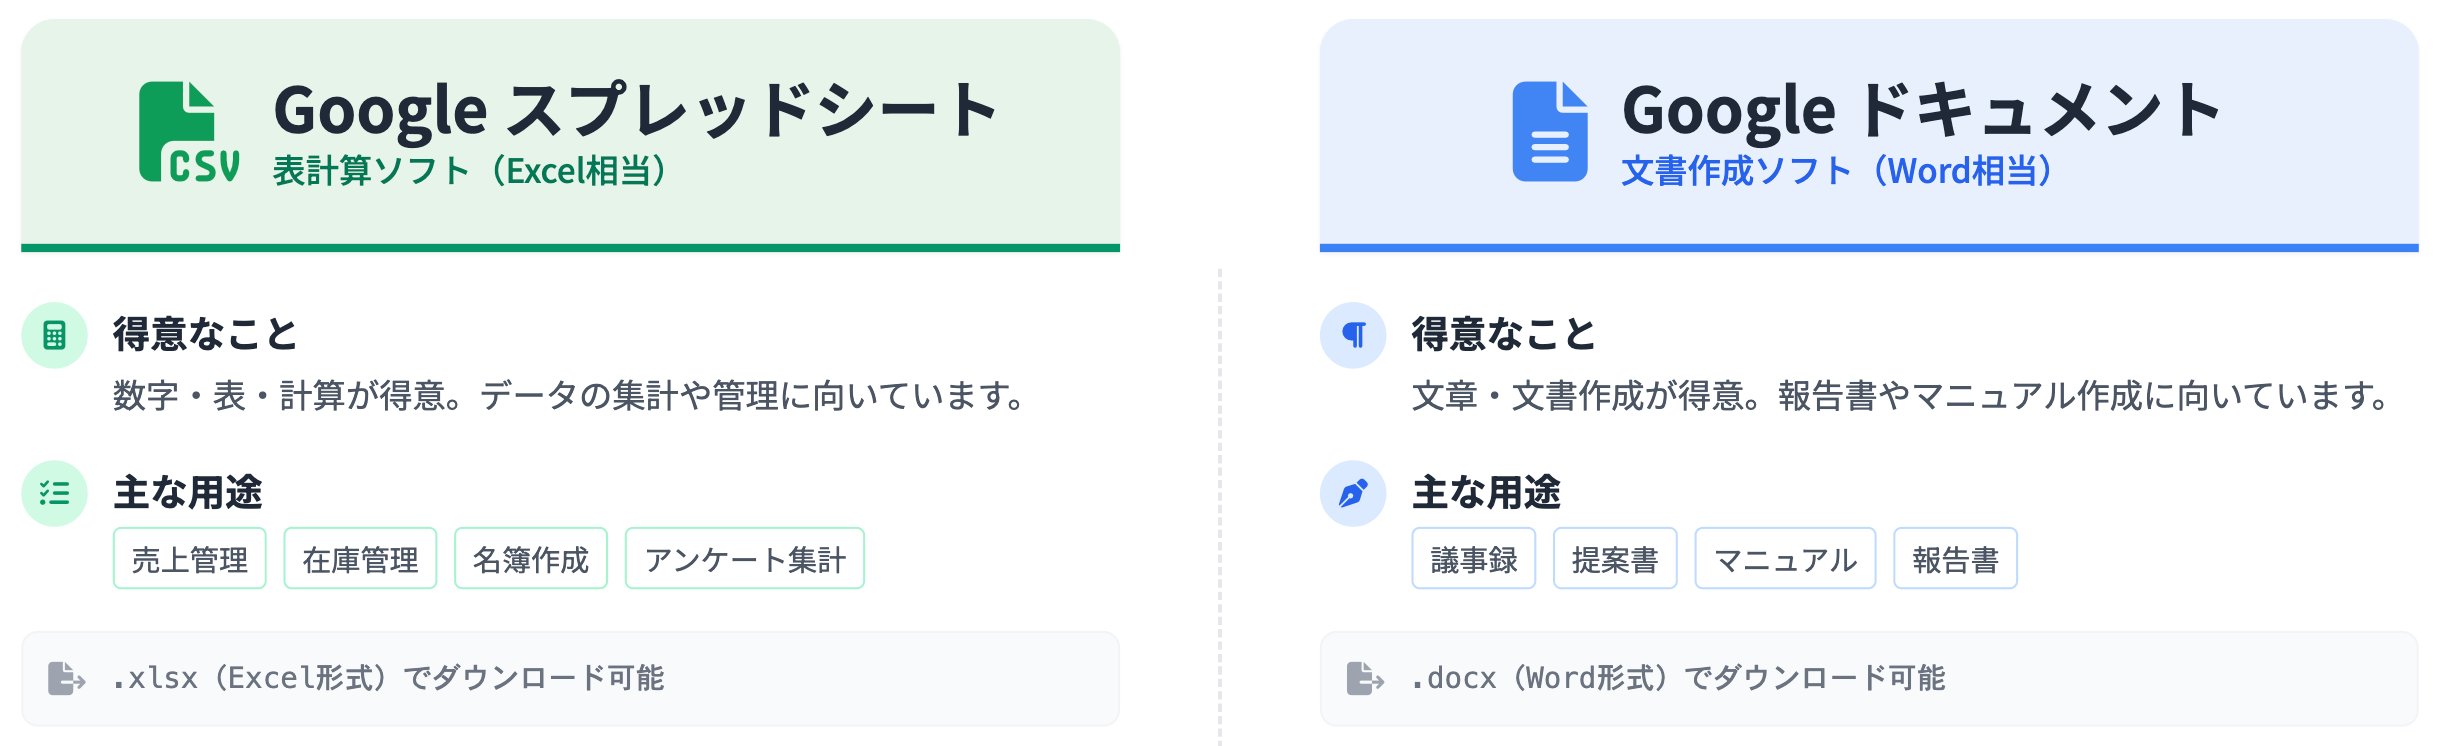This screenshot has width=2448, height=746.
Task: Click the export icon beside .xlsx text
Action: (x=66, y=678)
